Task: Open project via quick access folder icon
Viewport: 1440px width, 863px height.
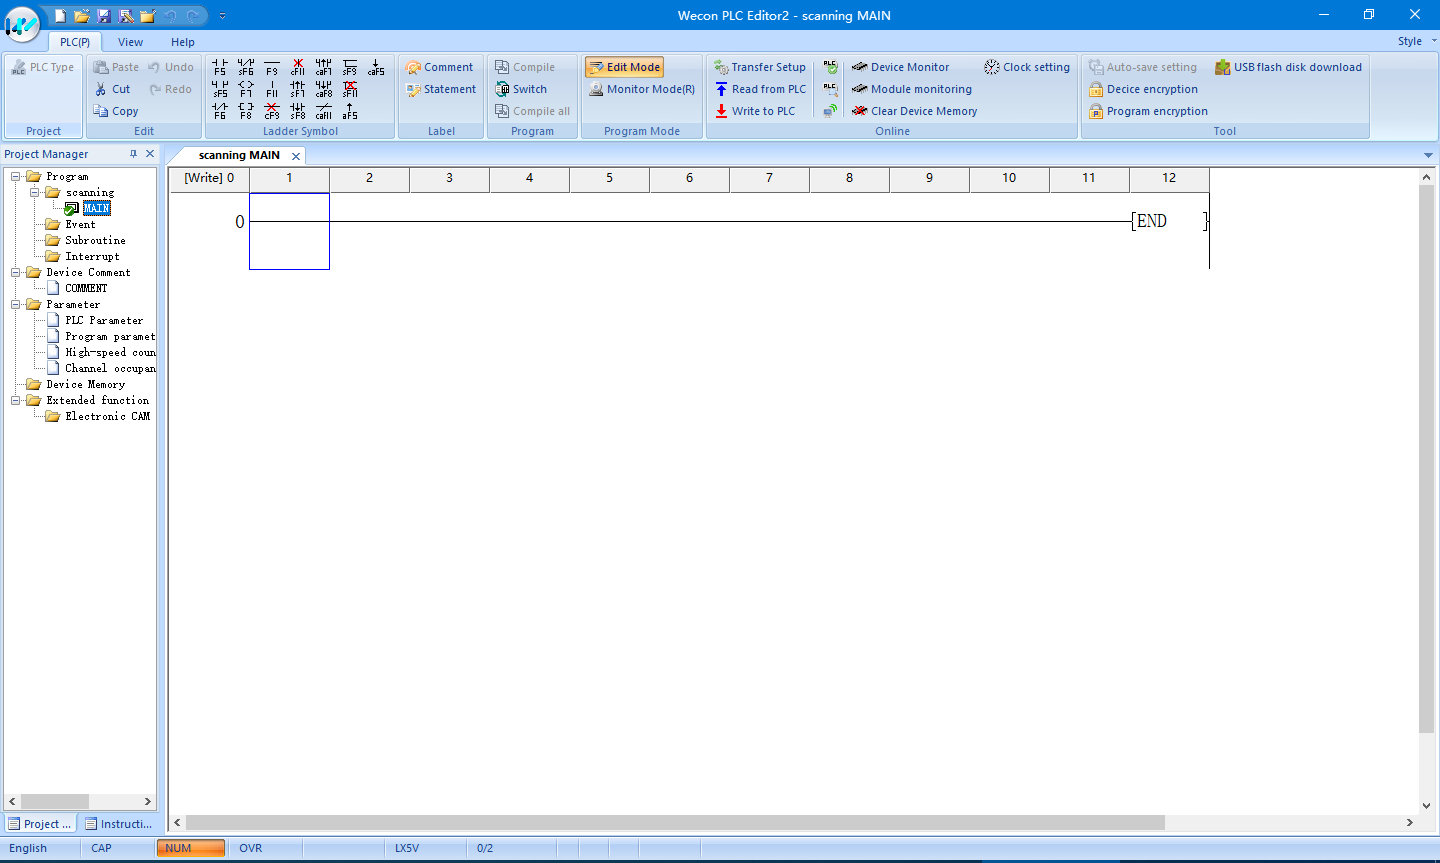Action: (x=82, y=16)
